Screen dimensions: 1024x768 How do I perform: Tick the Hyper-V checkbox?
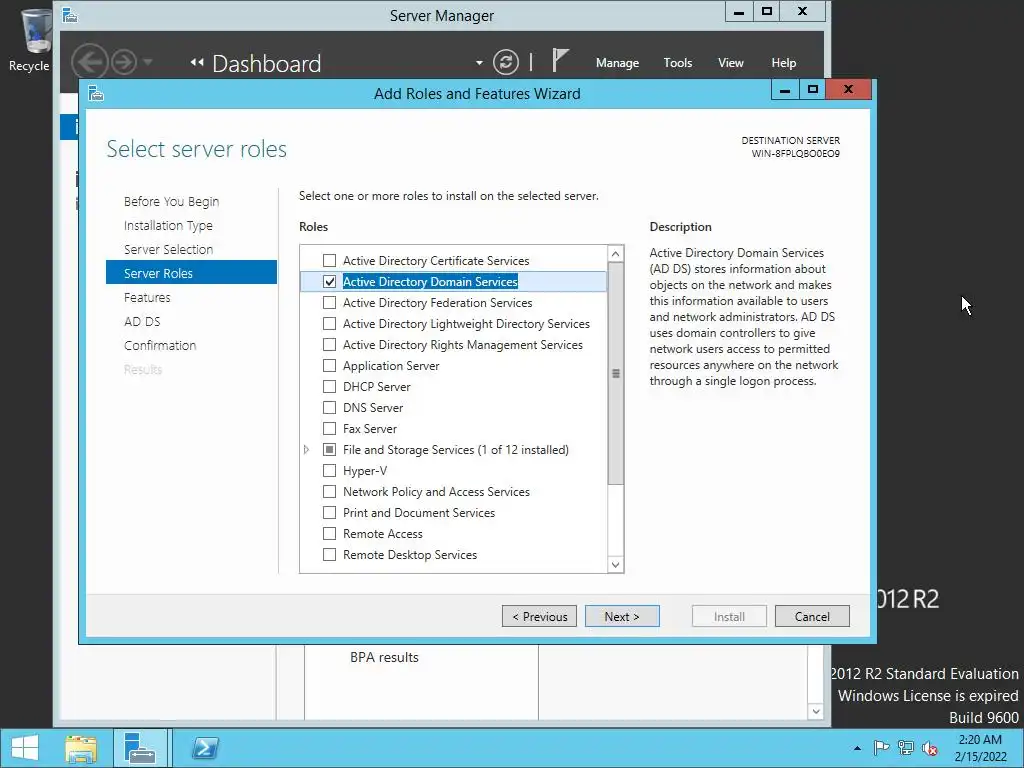[330, 470]
